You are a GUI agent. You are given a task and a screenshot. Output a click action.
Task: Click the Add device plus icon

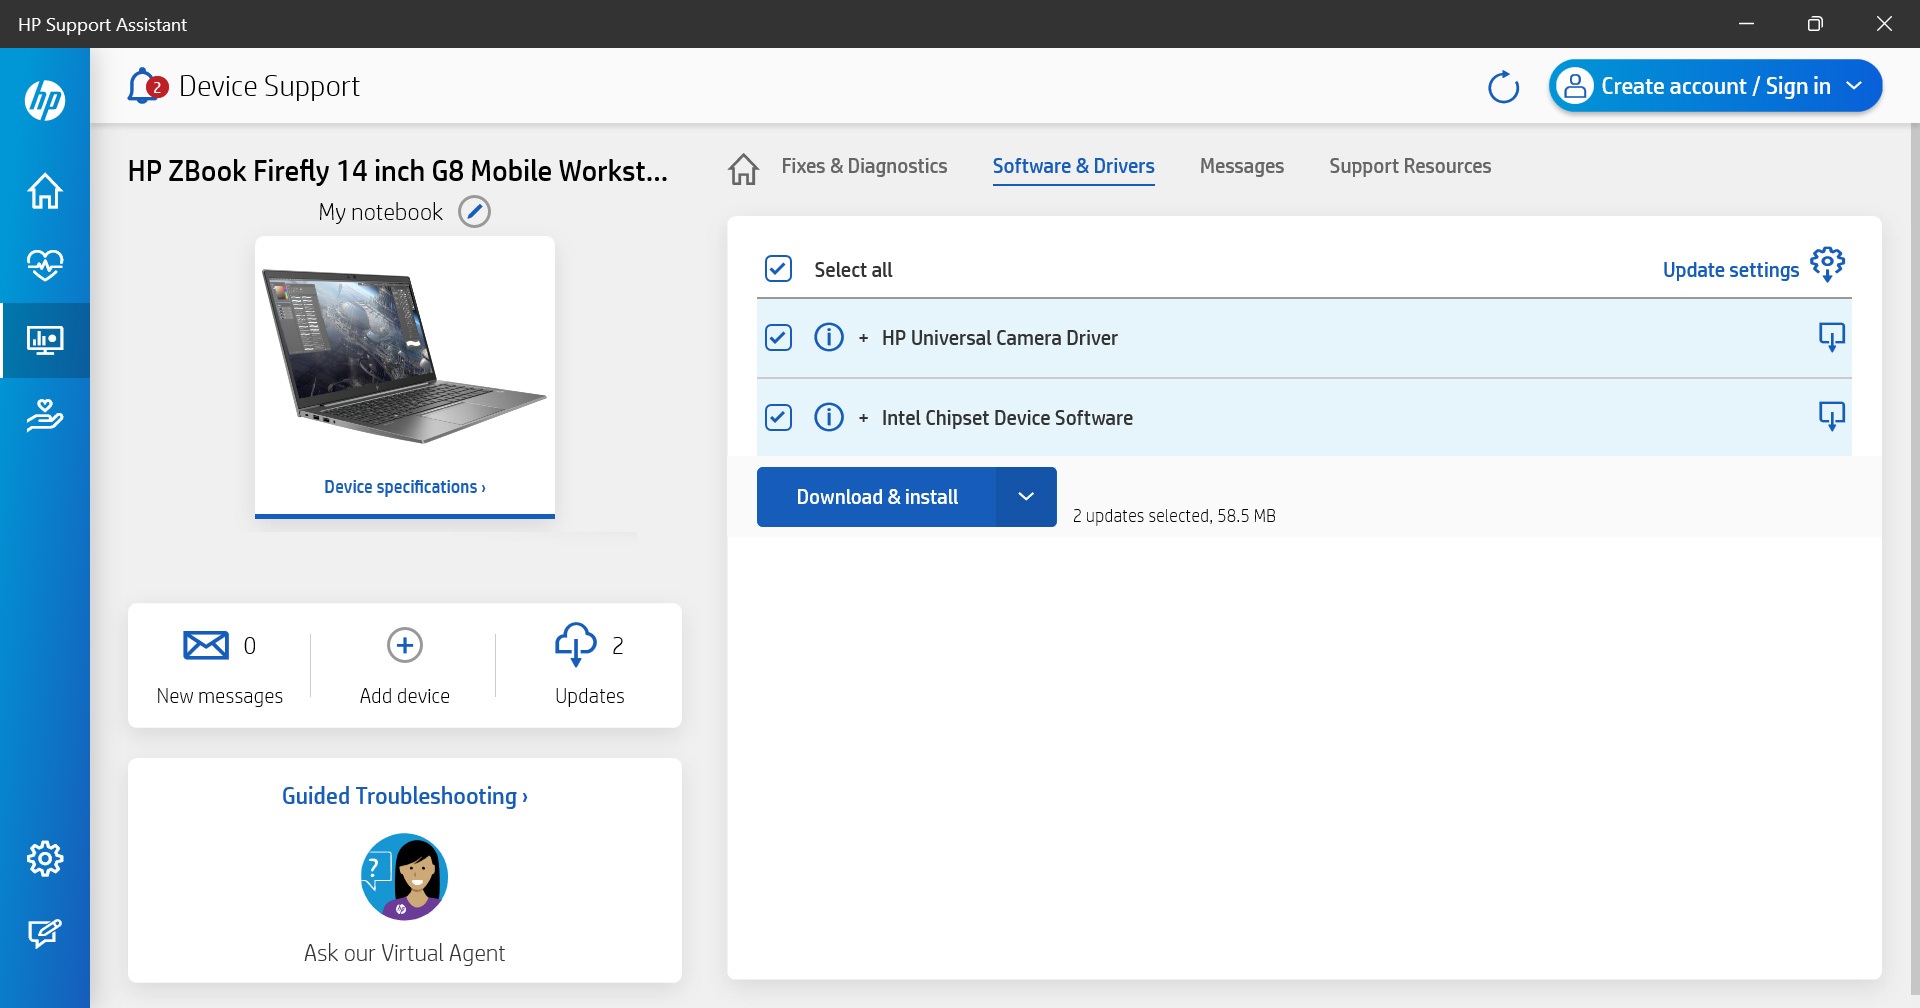pos(405,646)
